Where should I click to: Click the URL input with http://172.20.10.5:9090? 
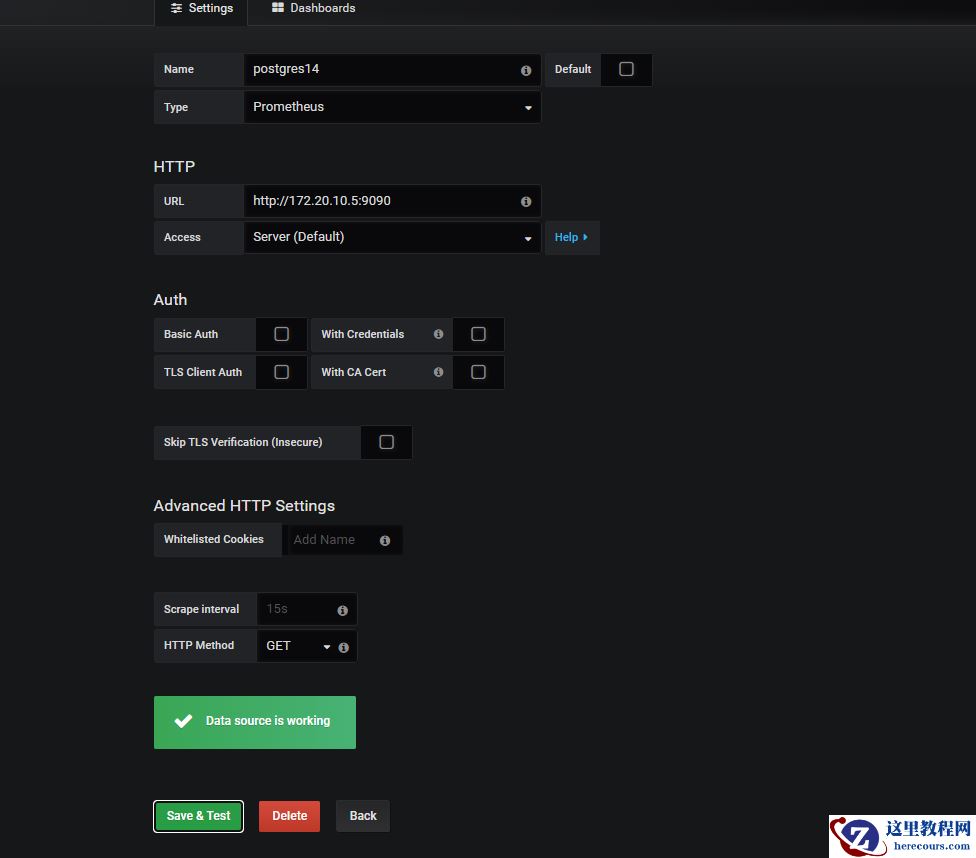392,201
